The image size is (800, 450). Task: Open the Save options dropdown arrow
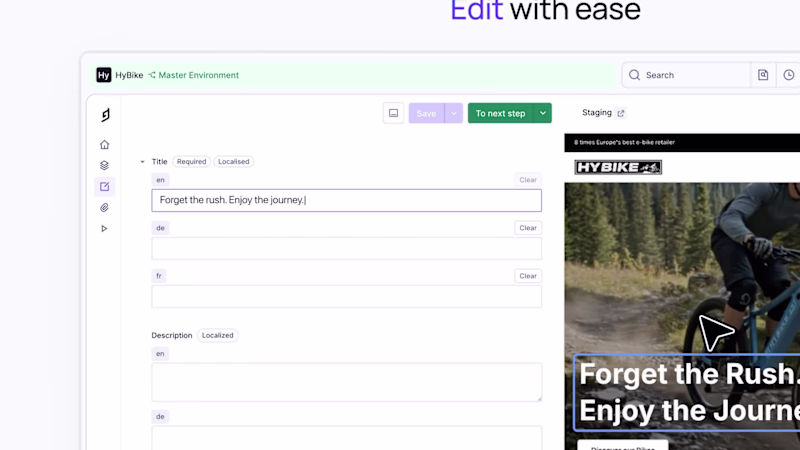pyautogui.click(x=454, y=113)
